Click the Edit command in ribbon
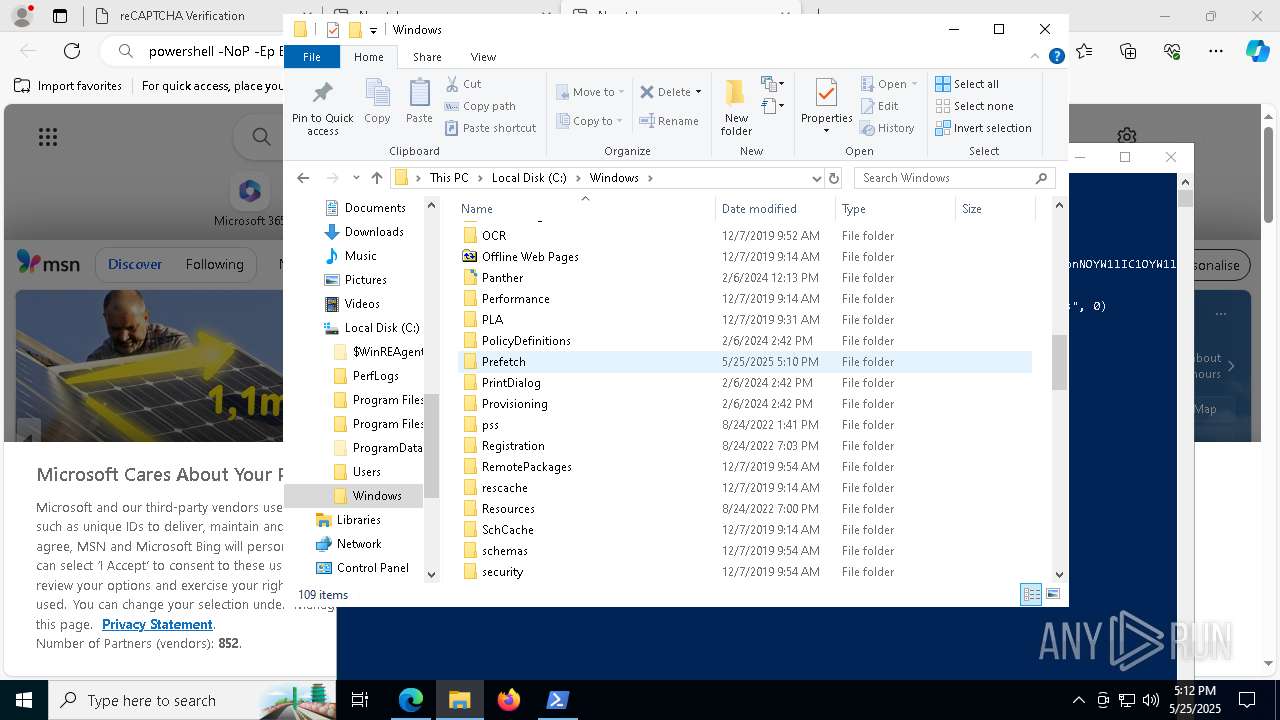This screenshot has width=1280, height=720. 879,106
